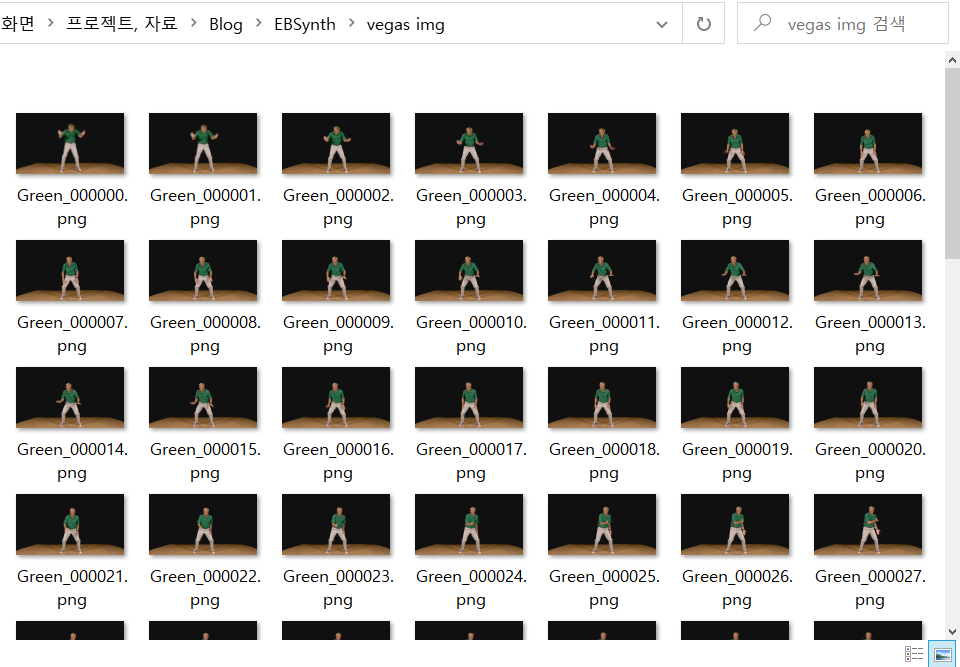The image size is (960, 667).
Task: Select the Green_000002.png thumbnail
Action: [336, 143]
